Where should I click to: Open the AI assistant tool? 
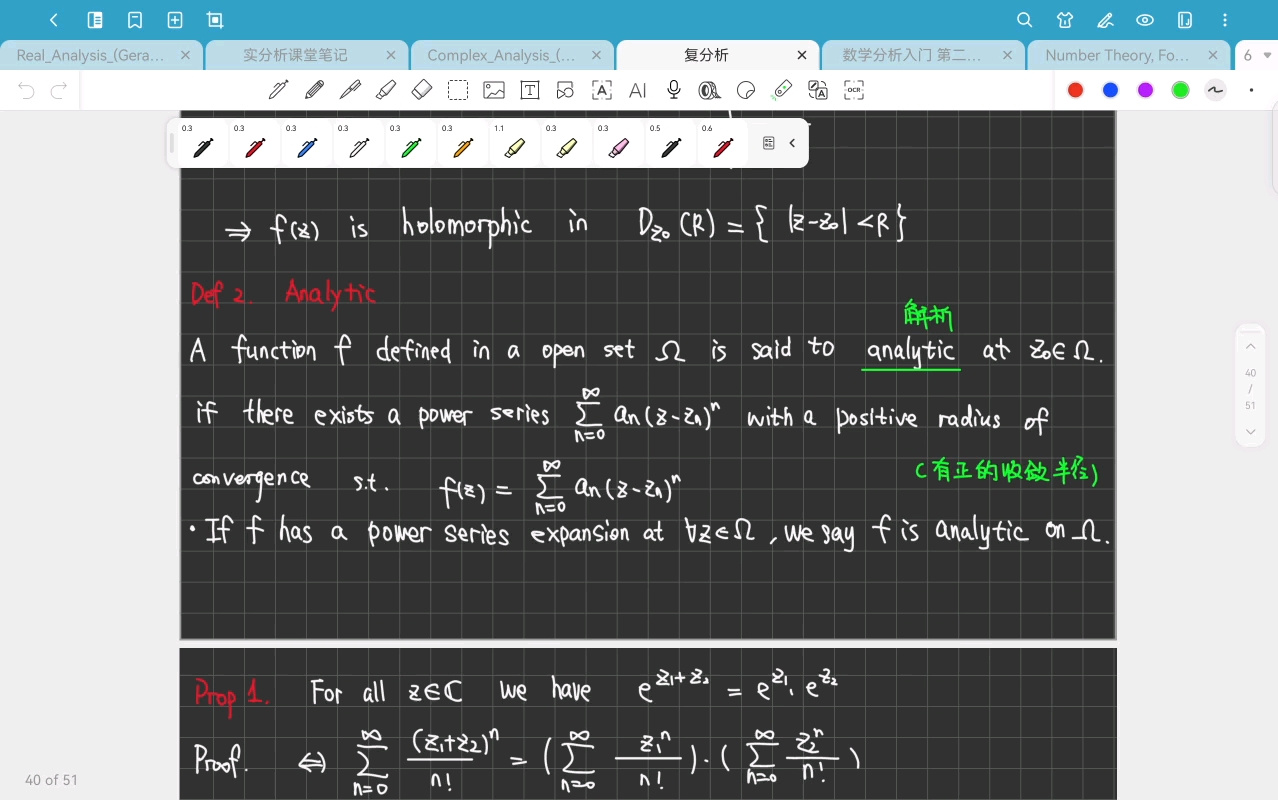(x=638, y=90)
